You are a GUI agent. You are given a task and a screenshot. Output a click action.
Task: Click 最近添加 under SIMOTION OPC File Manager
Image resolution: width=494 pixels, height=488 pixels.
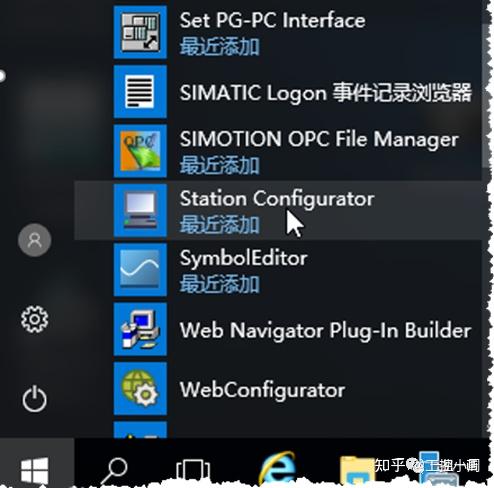[x=220, y=165]
